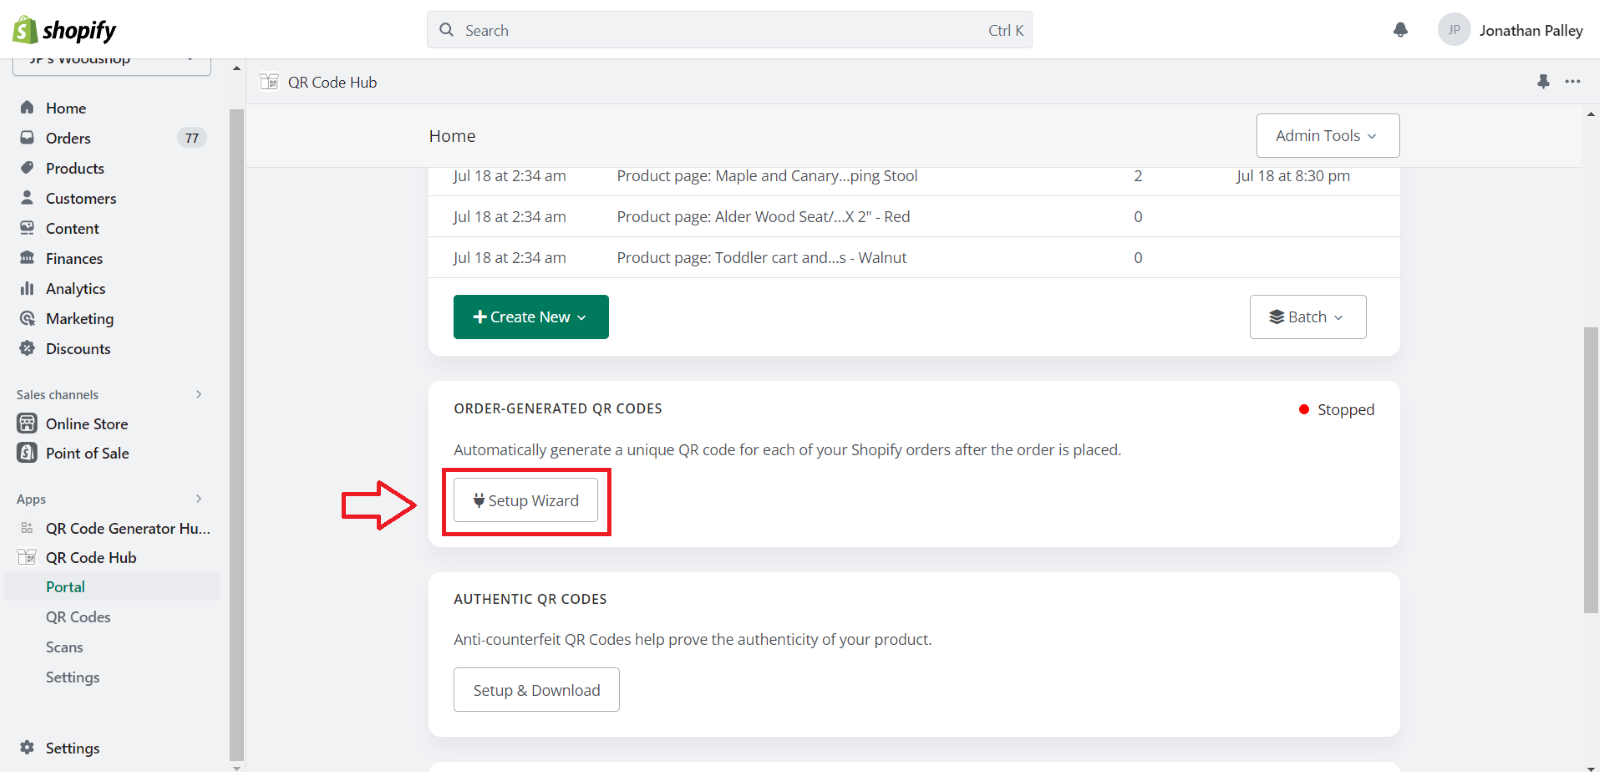Image resolution: width=1600 pixels, height=772 pixels.
Task: Click the Finances bank icon
Action: [27, 257]
